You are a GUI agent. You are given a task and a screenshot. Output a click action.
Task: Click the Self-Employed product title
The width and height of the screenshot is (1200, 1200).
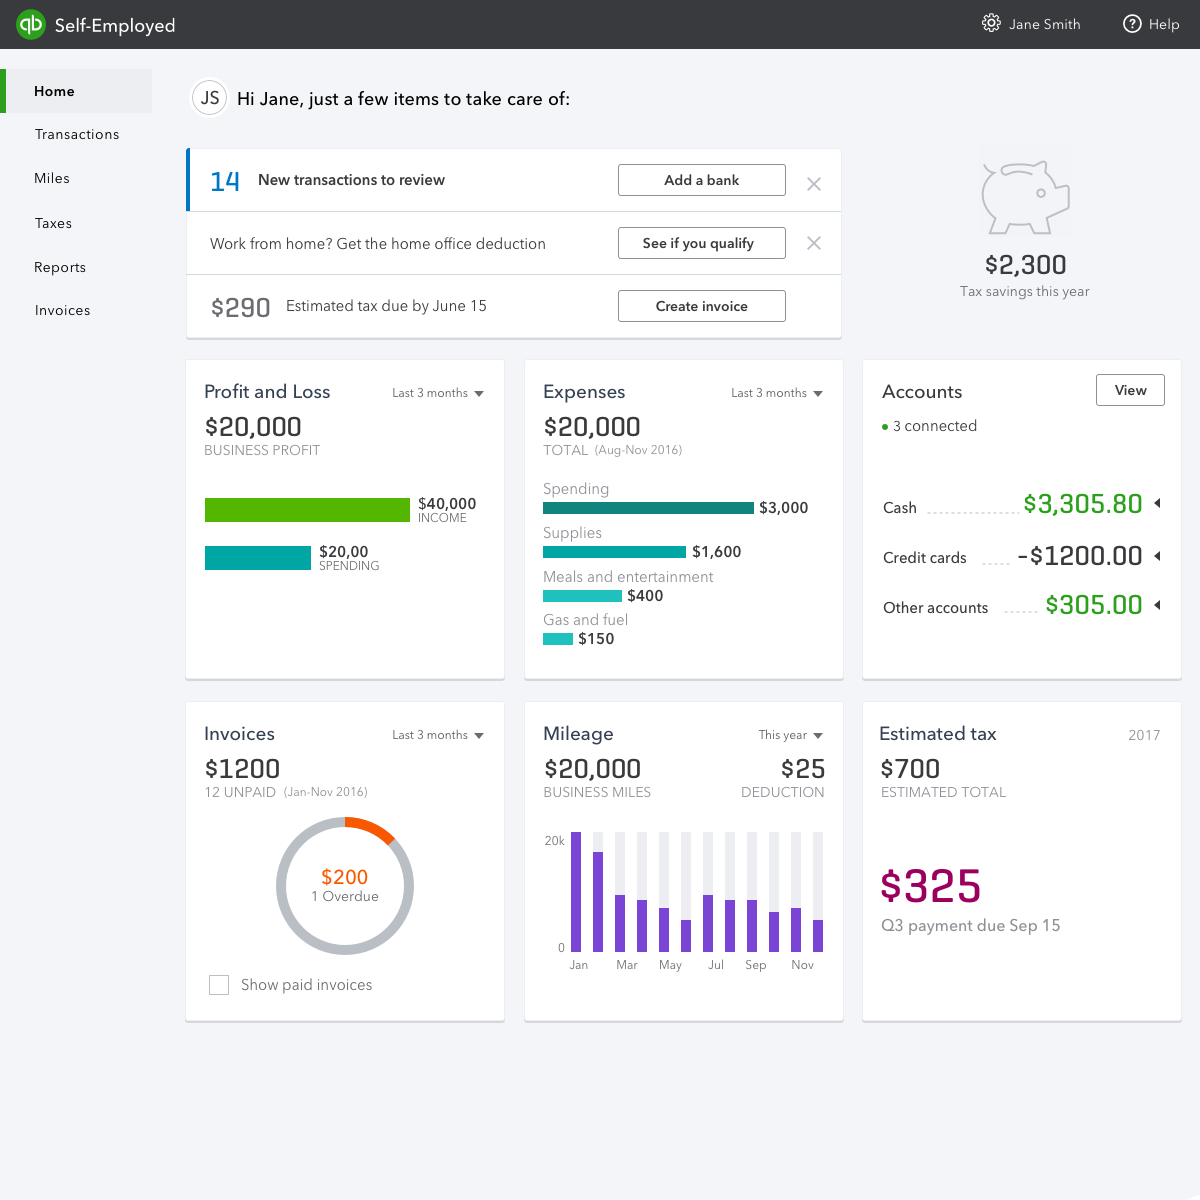[x=115, y=25]
